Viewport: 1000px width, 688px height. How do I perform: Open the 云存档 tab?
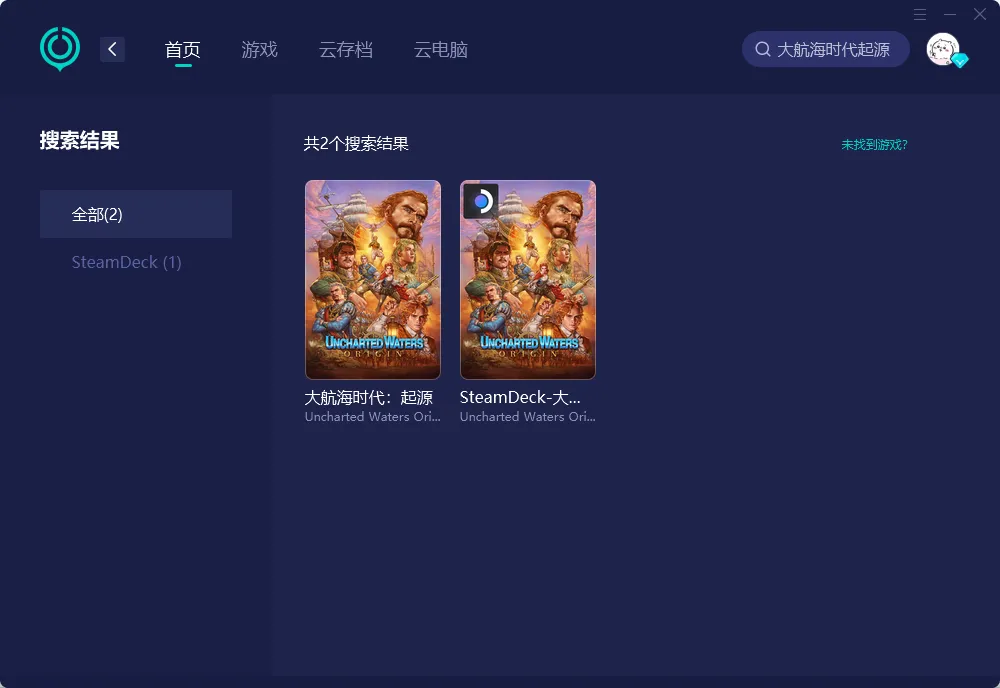(346, 48)
